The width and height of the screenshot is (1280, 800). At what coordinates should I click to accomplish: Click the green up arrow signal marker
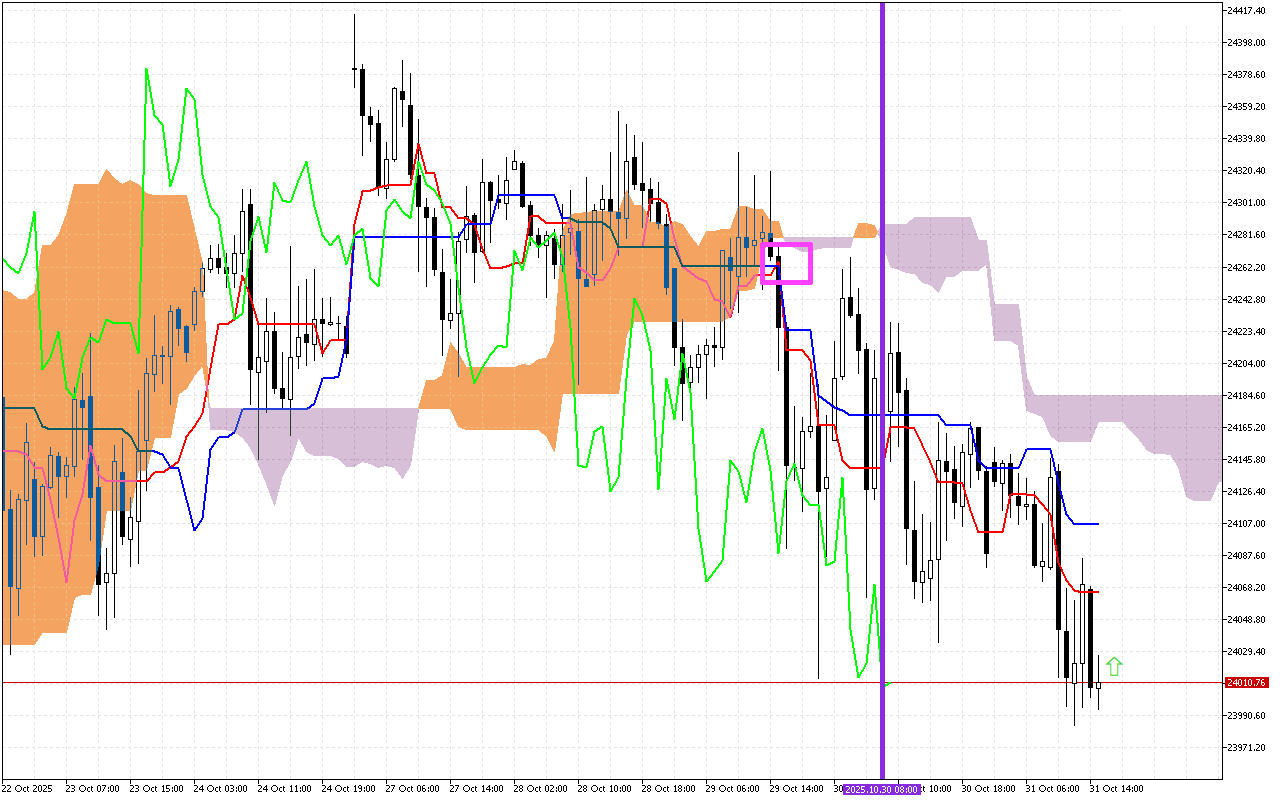coord(1114,666)
